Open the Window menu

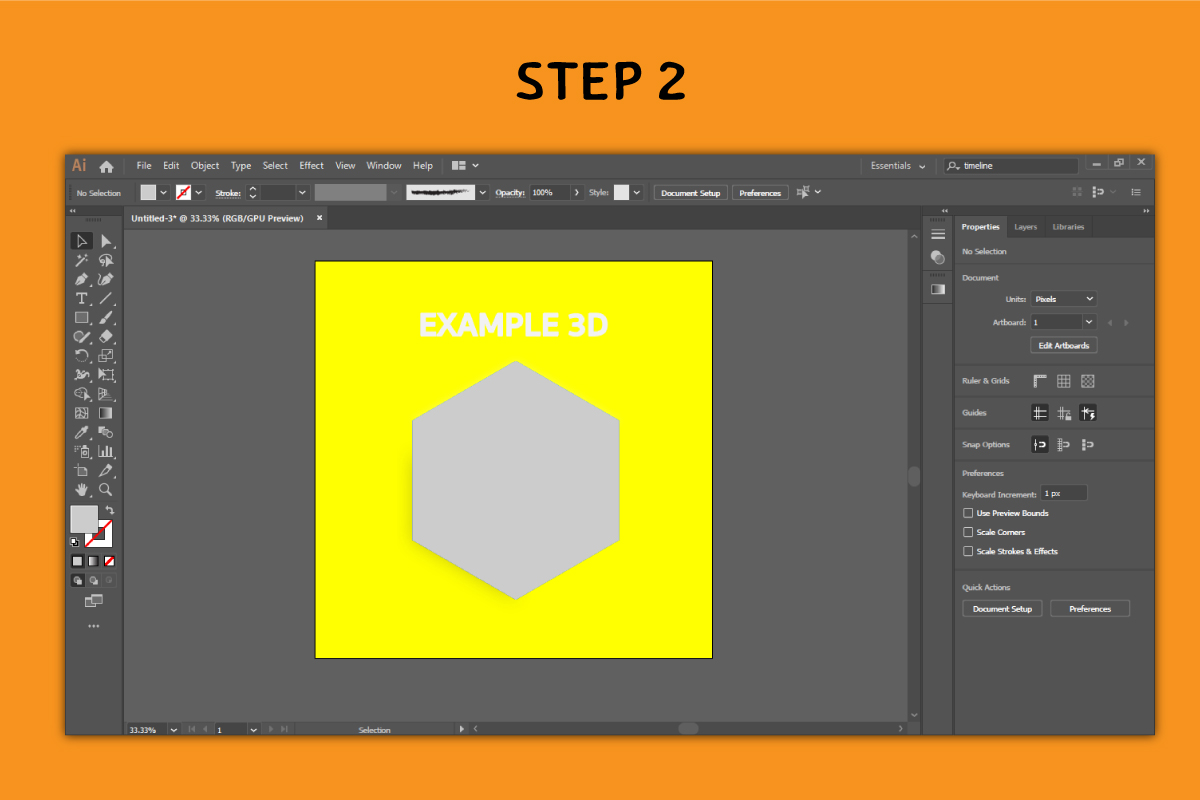click(x=384, y=166)
